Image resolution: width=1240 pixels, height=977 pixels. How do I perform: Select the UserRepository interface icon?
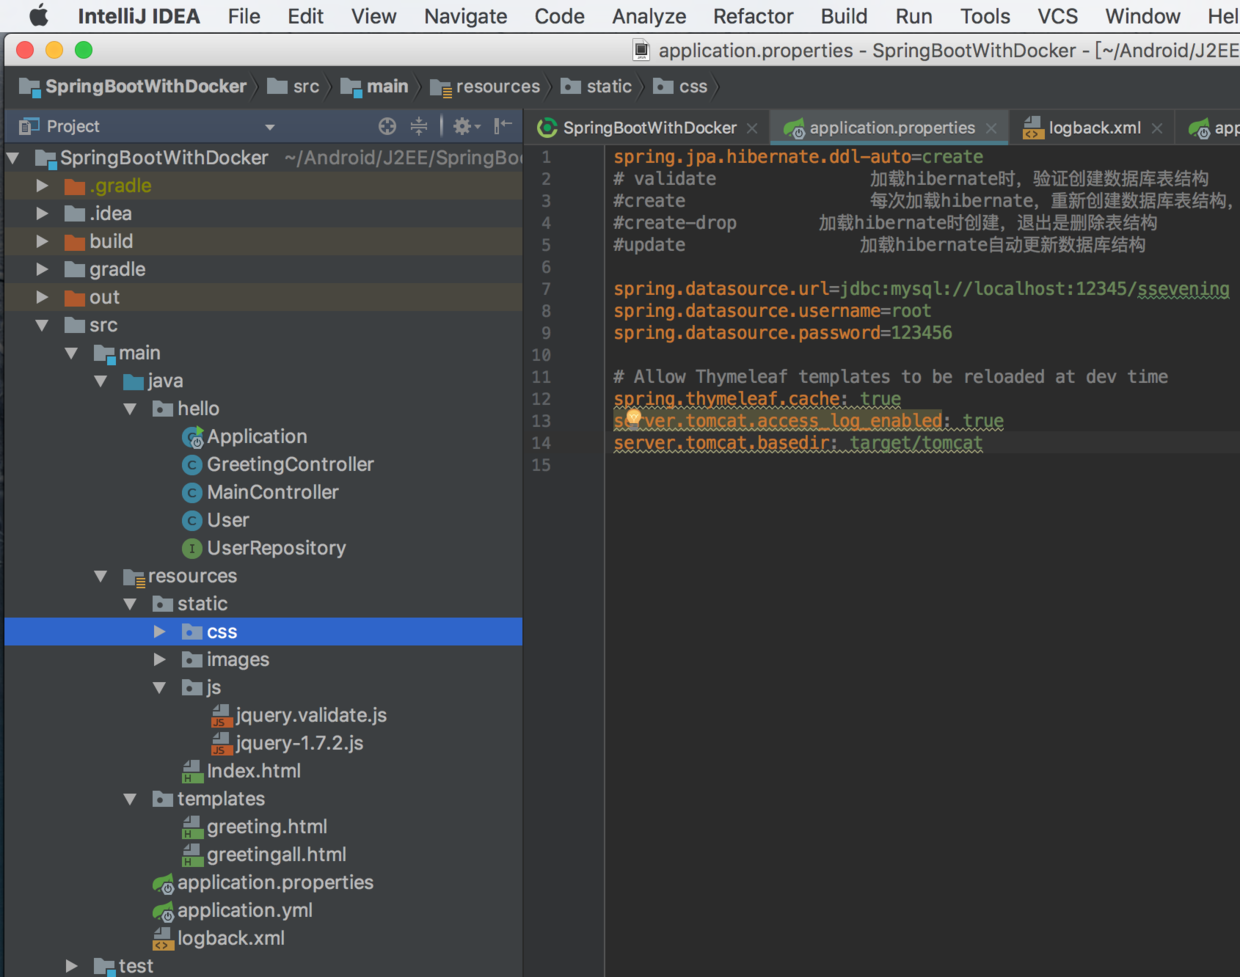(192, 549)
